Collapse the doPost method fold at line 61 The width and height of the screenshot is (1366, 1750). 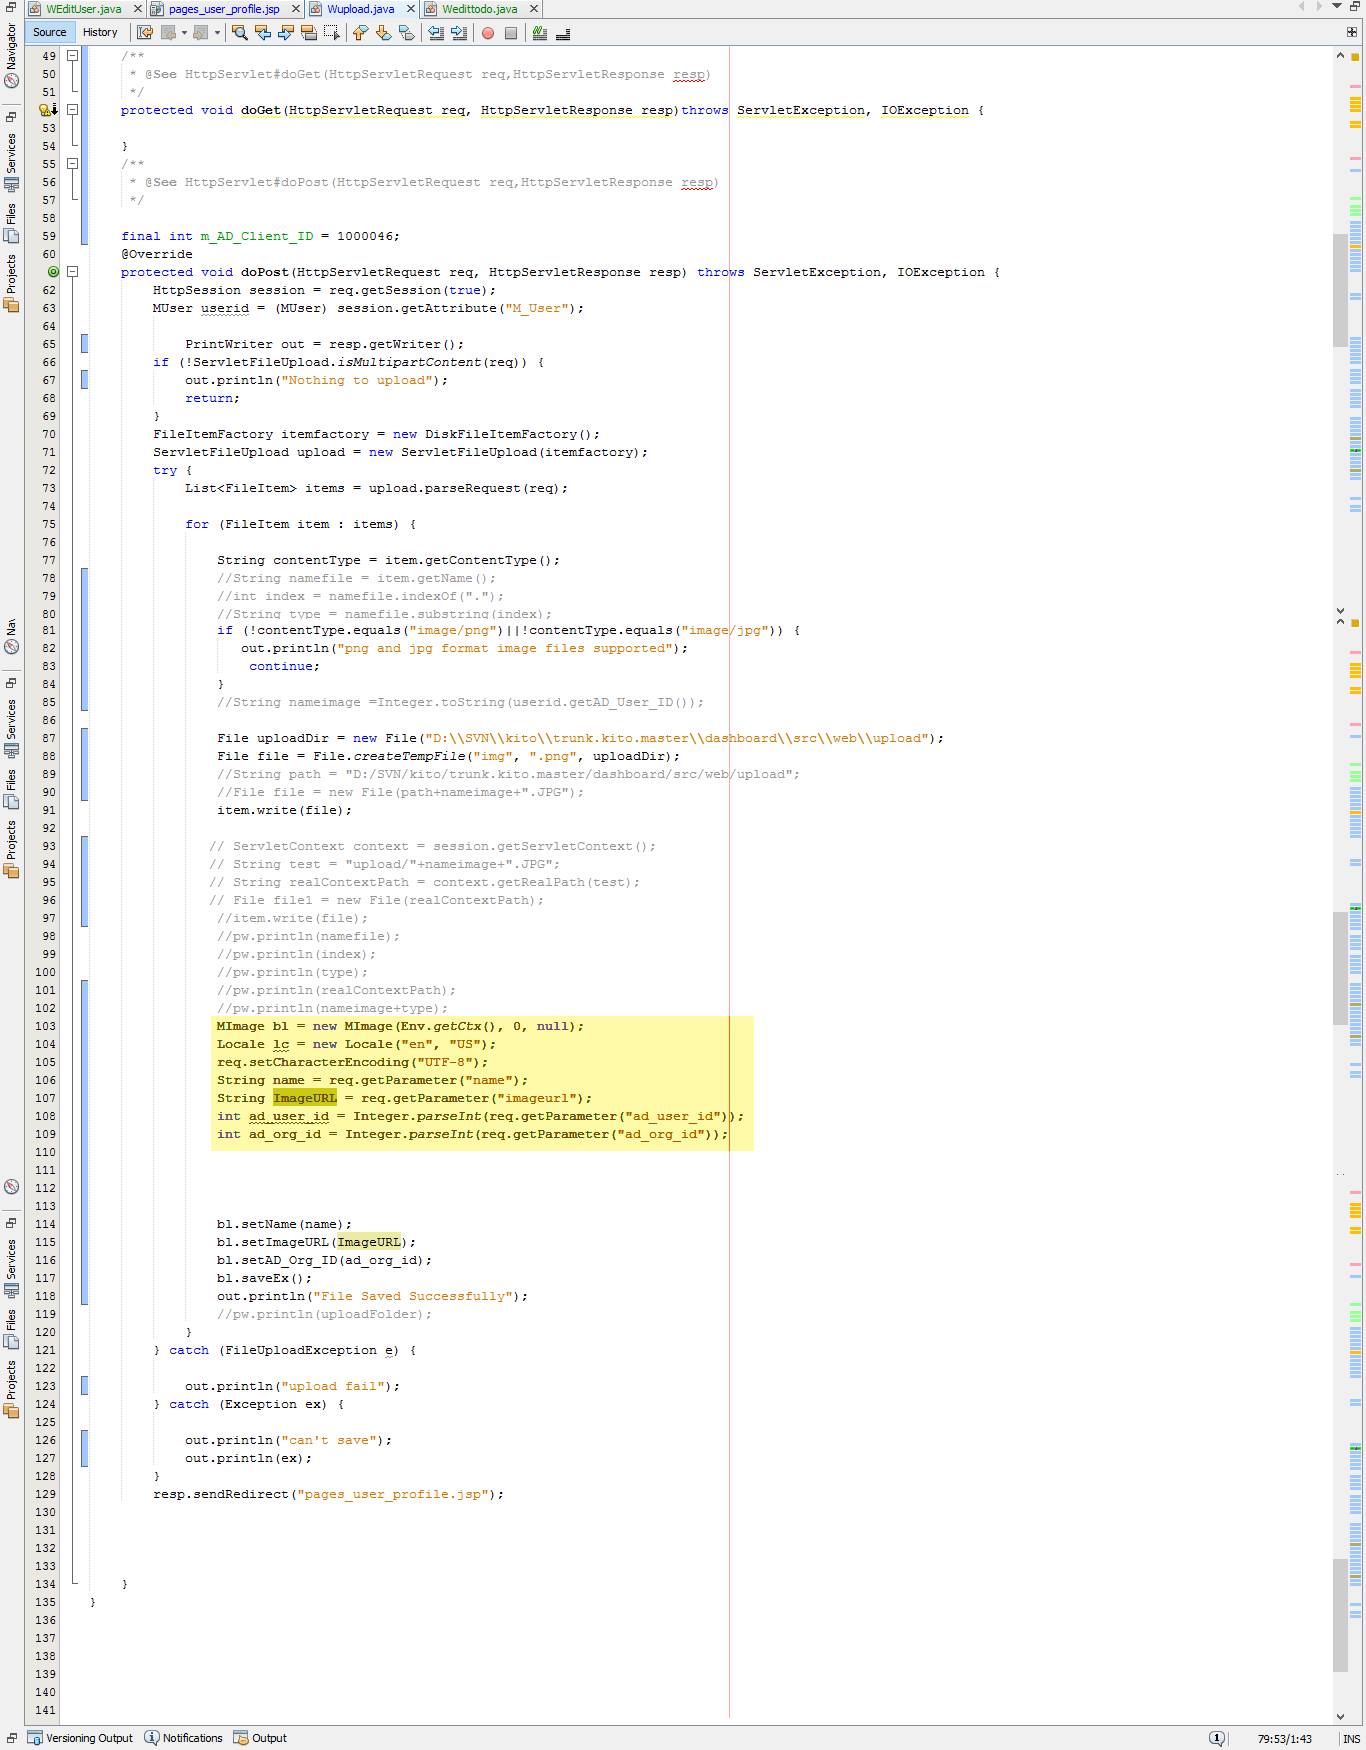click(x=72, y=272)
